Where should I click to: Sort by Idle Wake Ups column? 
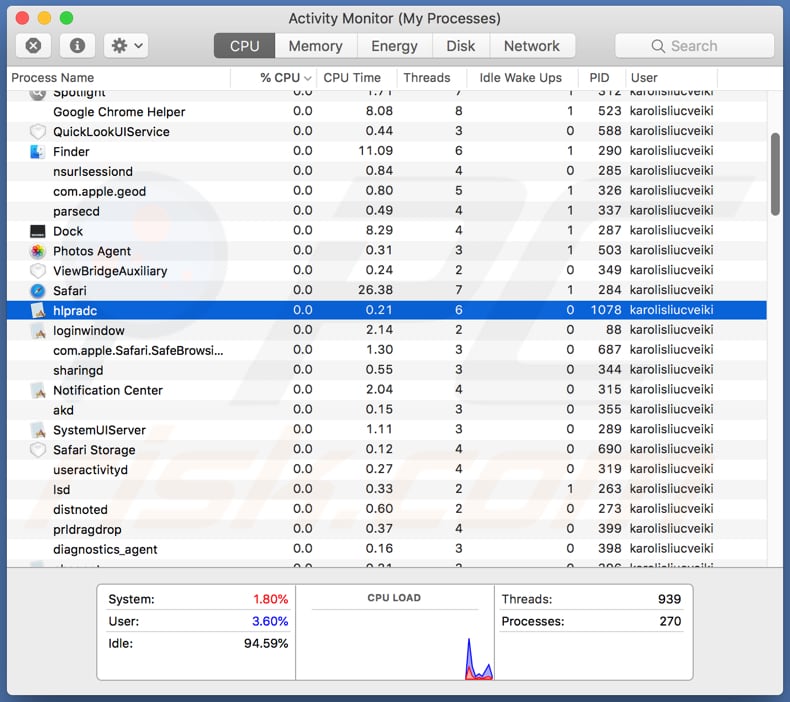point(522,78)
